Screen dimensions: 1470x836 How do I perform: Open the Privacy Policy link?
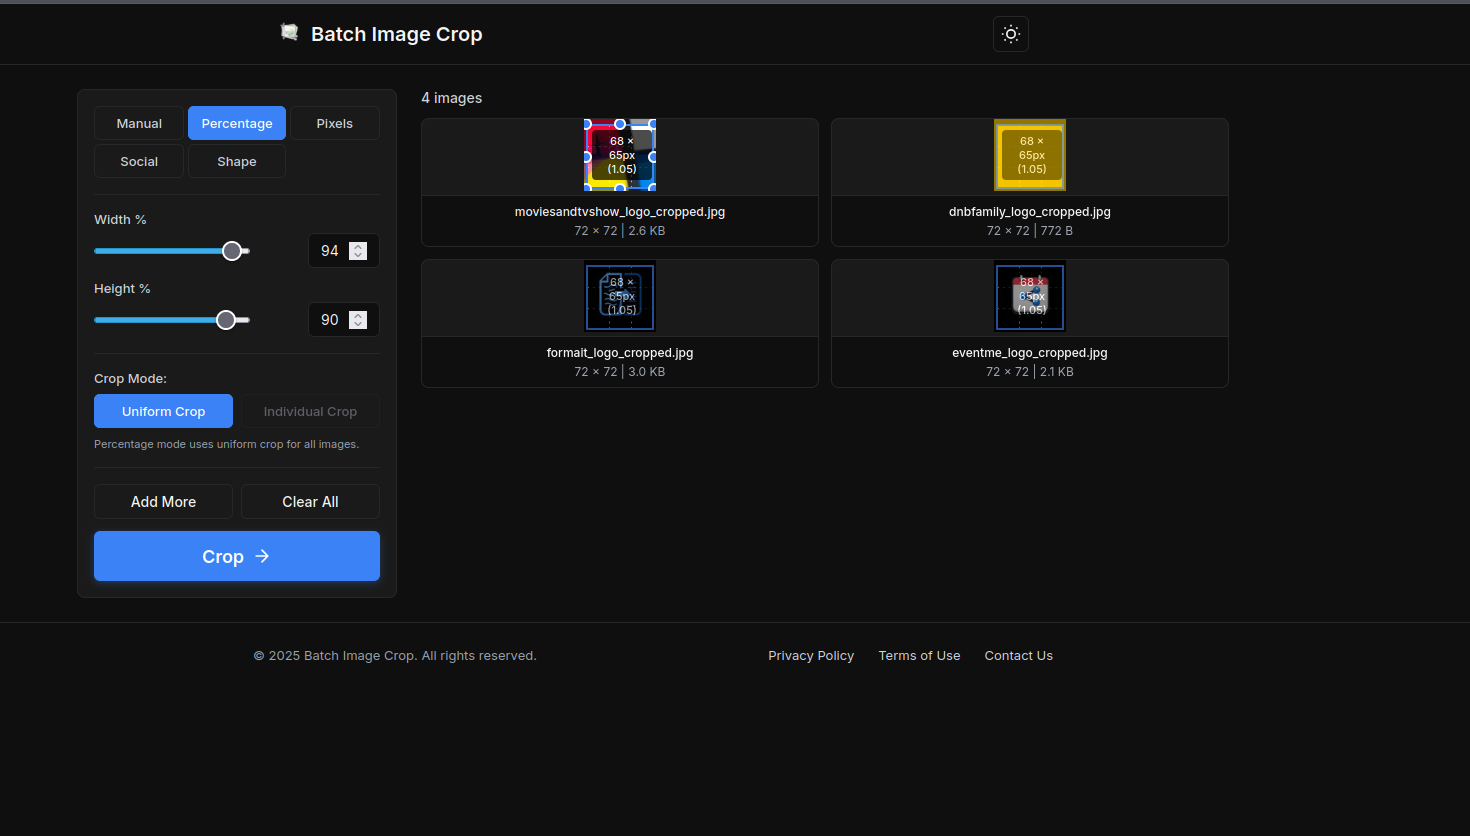point(811,656)
